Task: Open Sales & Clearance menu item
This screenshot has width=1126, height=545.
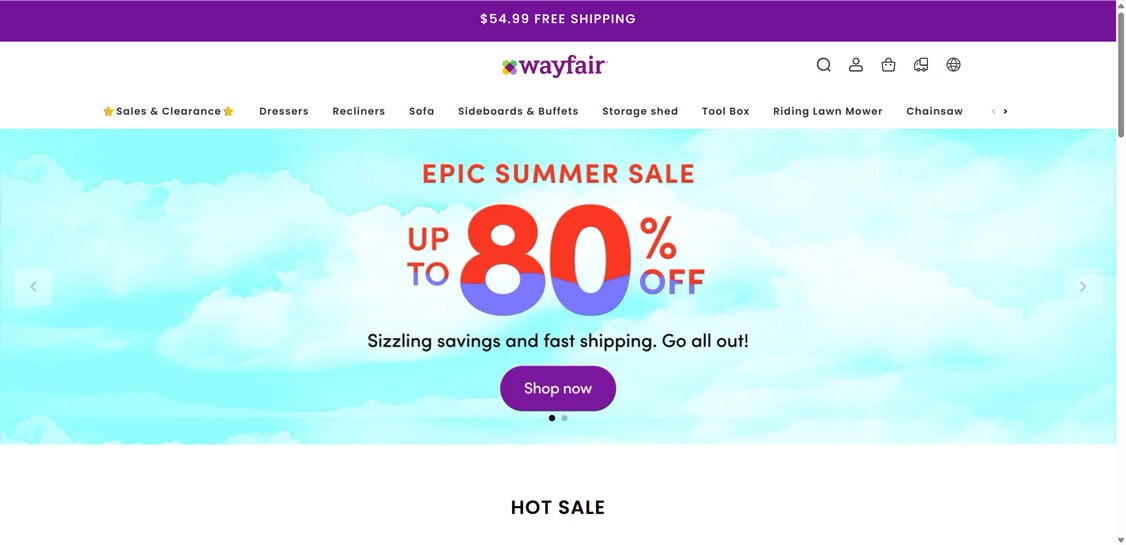Action: (168, 111)
